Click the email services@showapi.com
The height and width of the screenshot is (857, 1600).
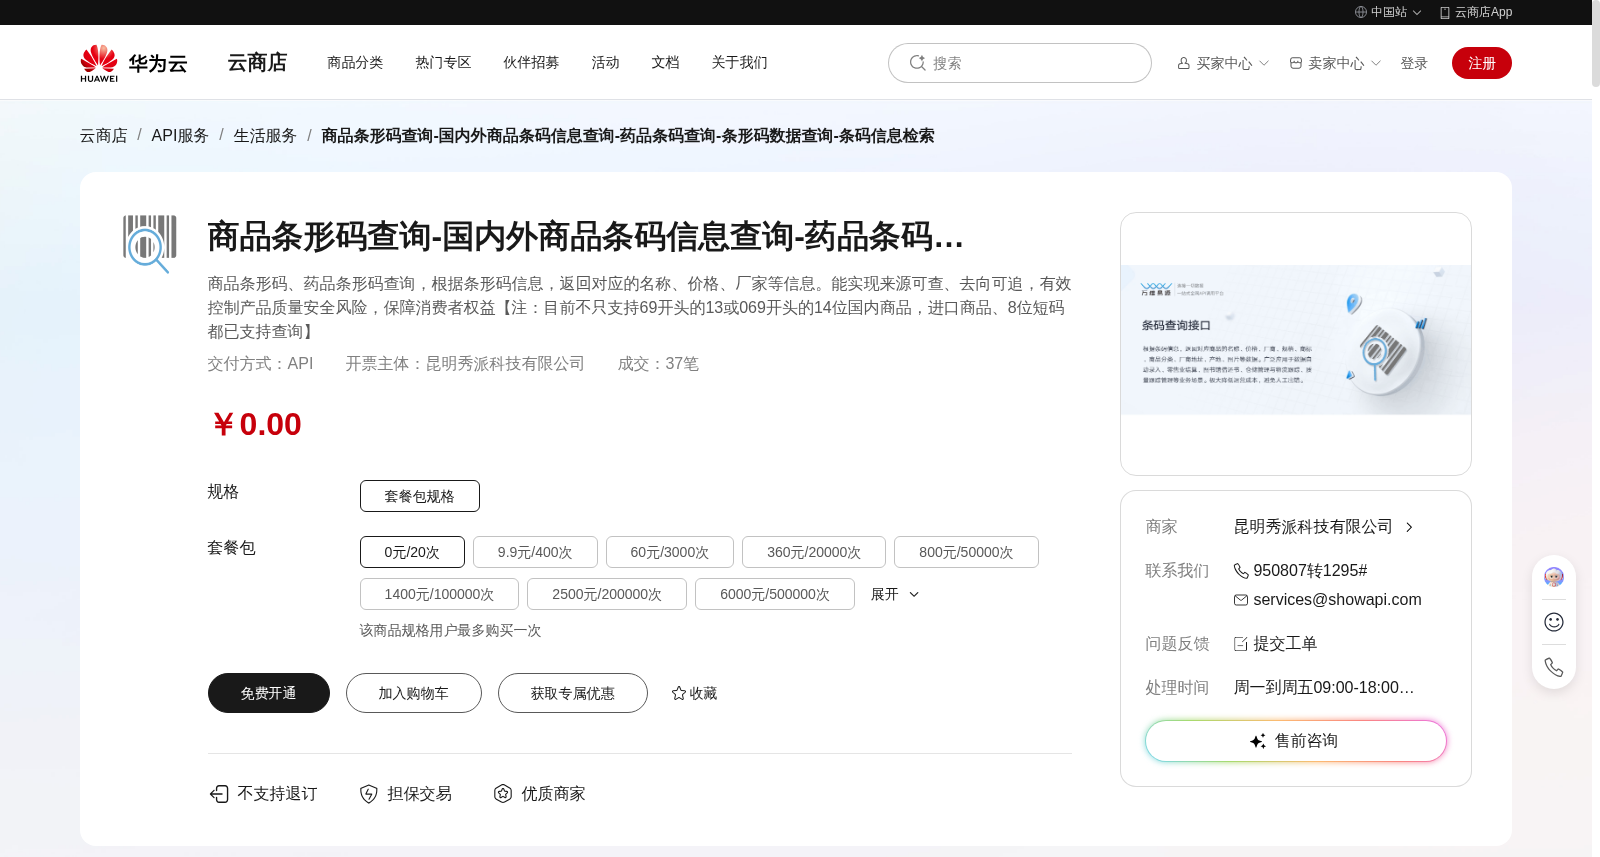pyautogui.click(x=1337, y=600)
